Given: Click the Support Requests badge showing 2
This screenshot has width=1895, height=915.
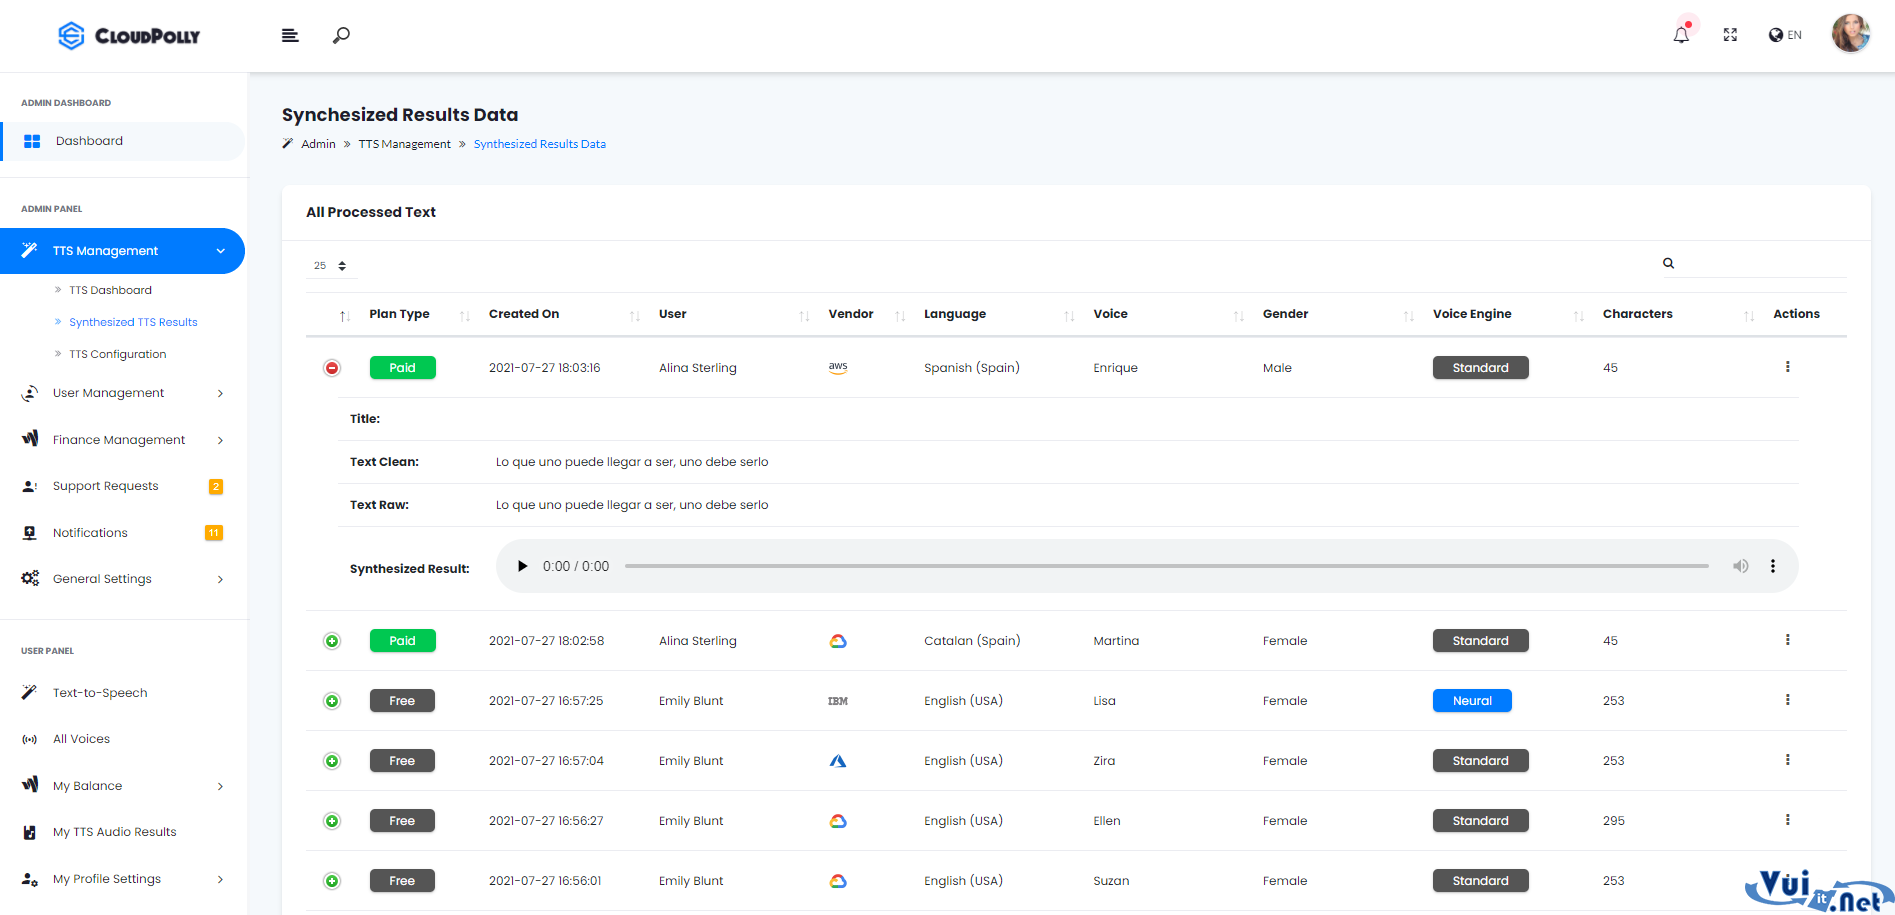Looking at the screenshot, I should pyautogui.click(x=216, y=487).
